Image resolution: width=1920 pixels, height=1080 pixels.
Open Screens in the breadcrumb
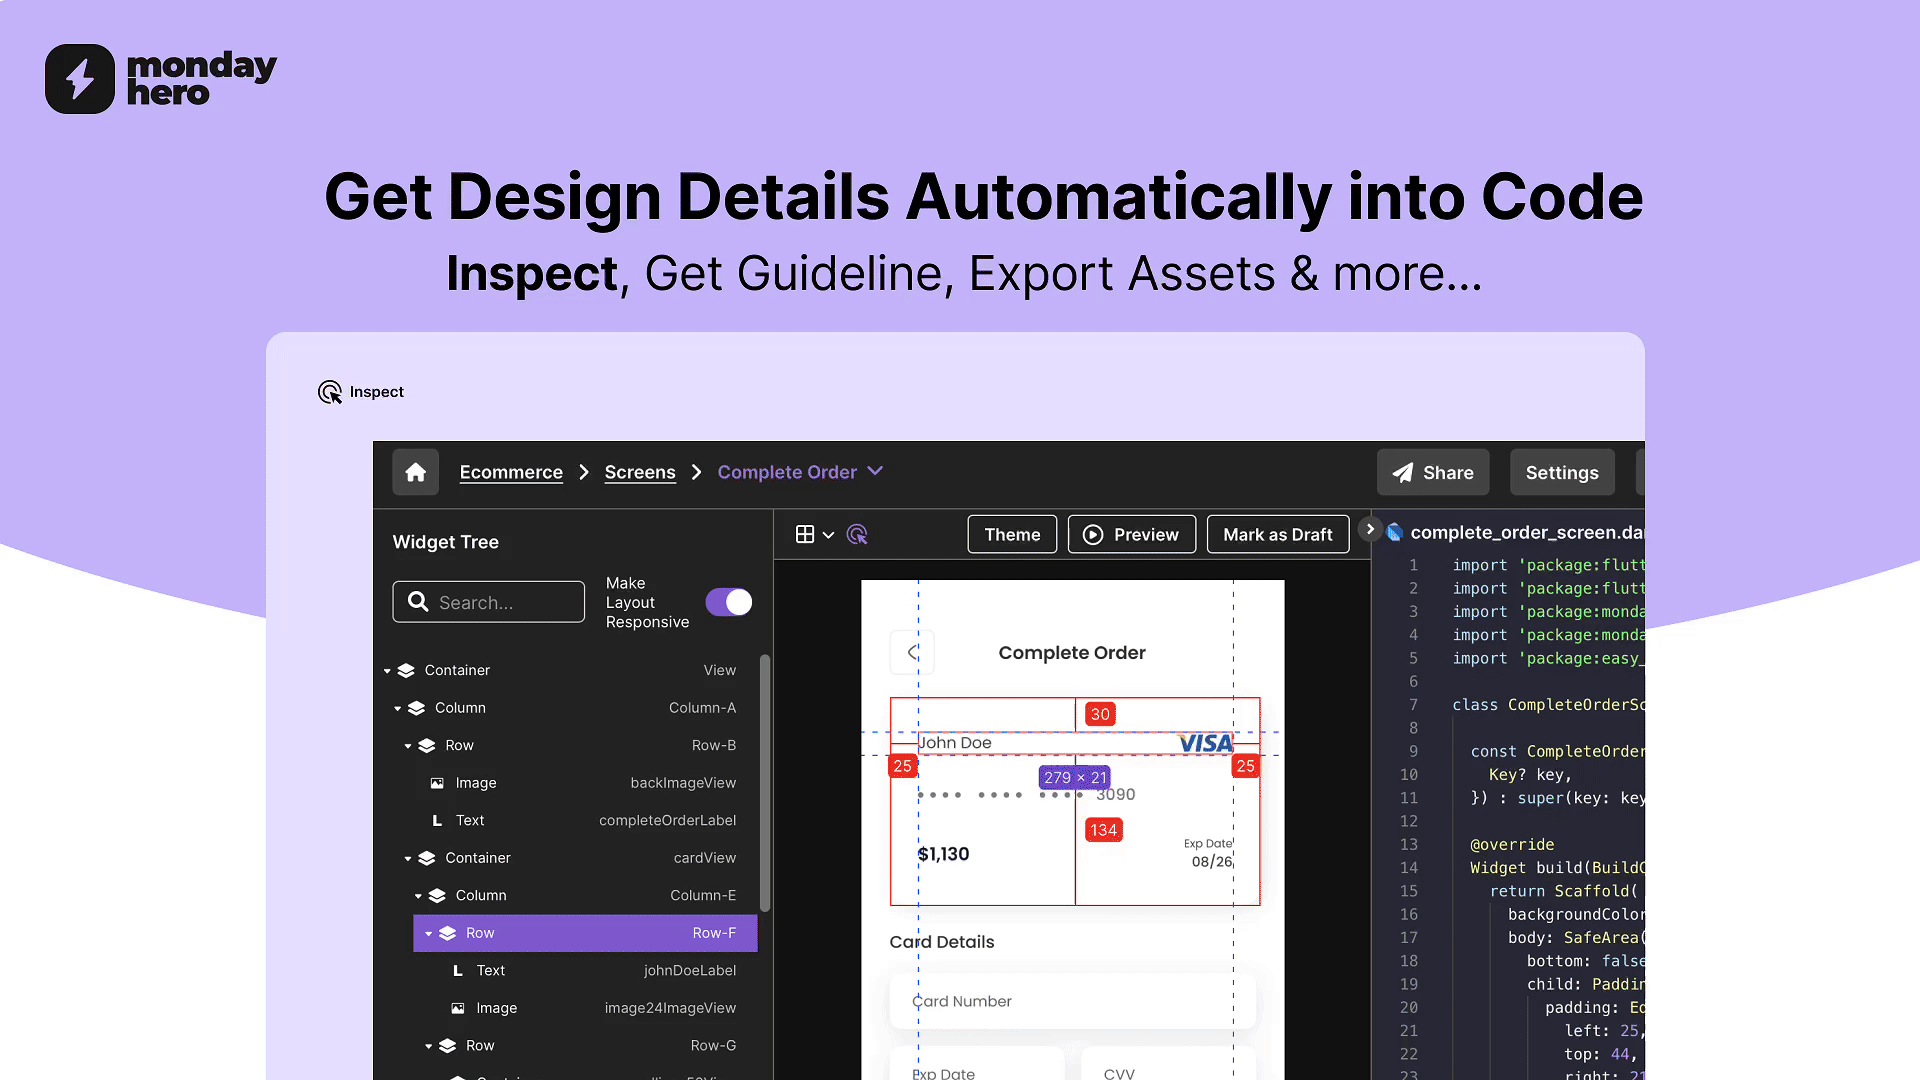click(x=640, y=472)
